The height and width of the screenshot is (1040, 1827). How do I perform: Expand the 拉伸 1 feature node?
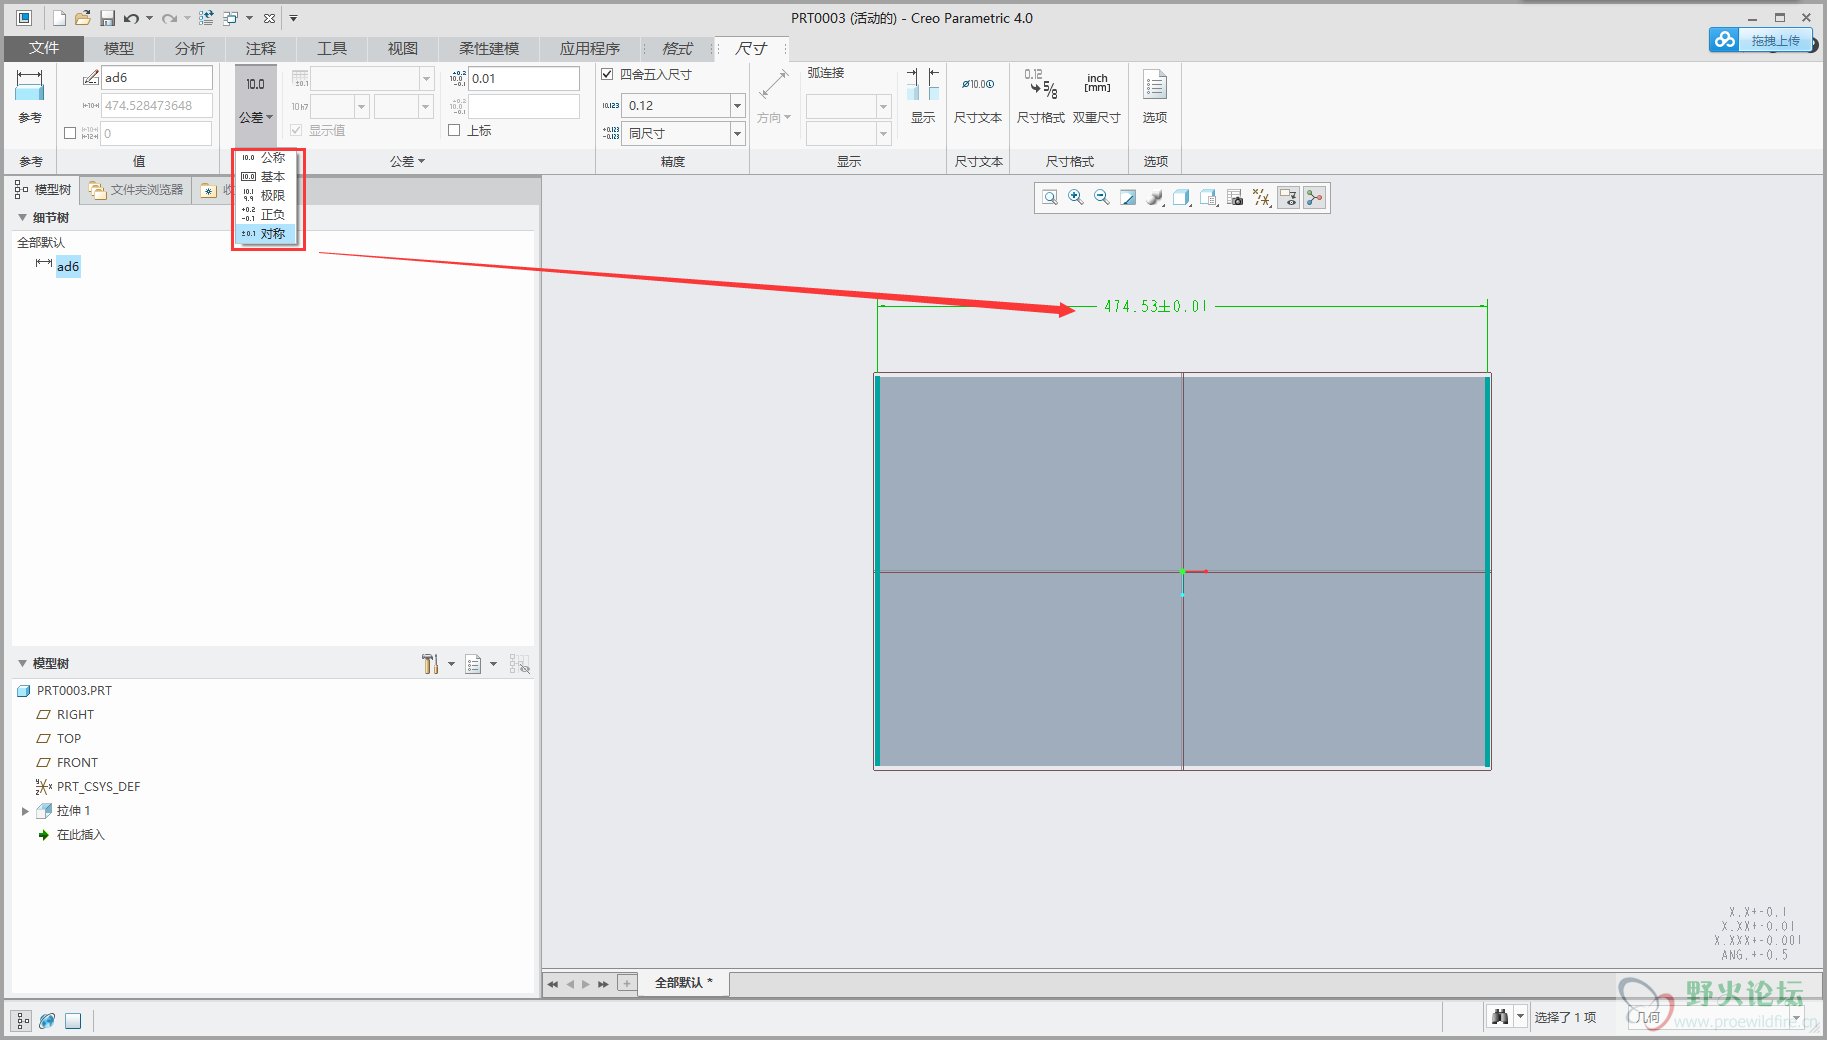point(25,811)
